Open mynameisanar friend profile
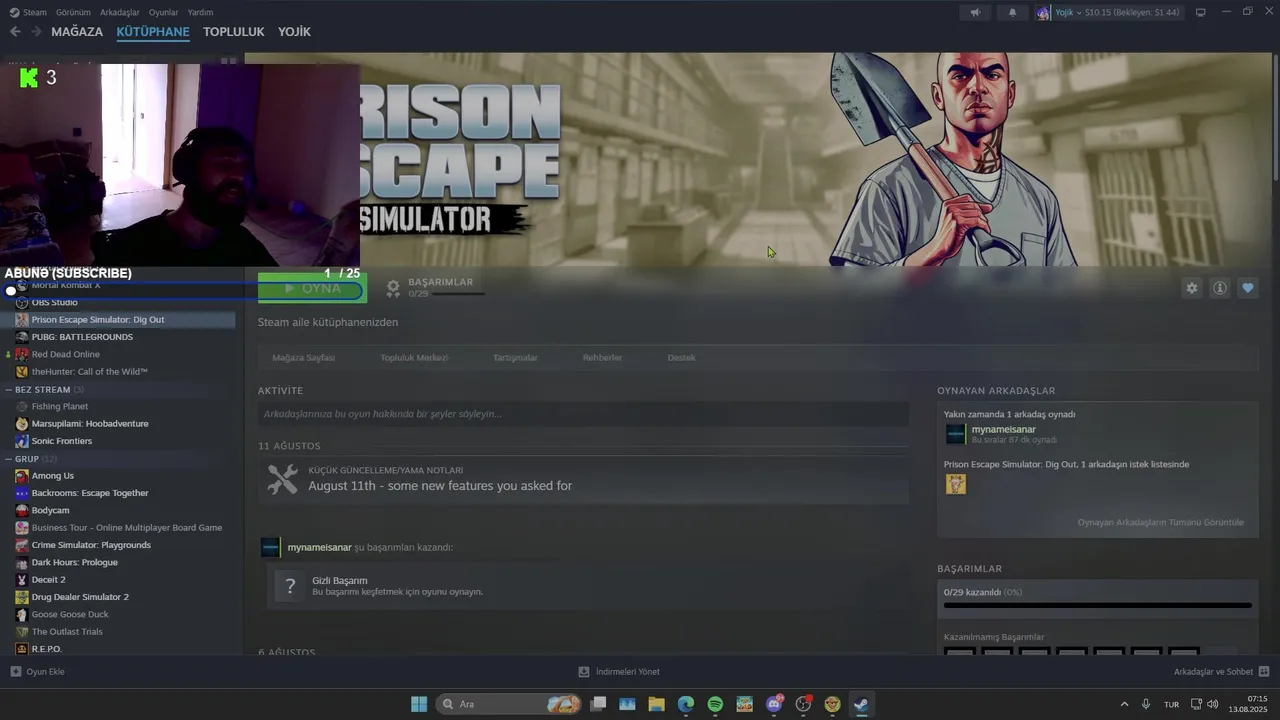This screenshot has width=1280, height=720. click(x=1003, y=430)
